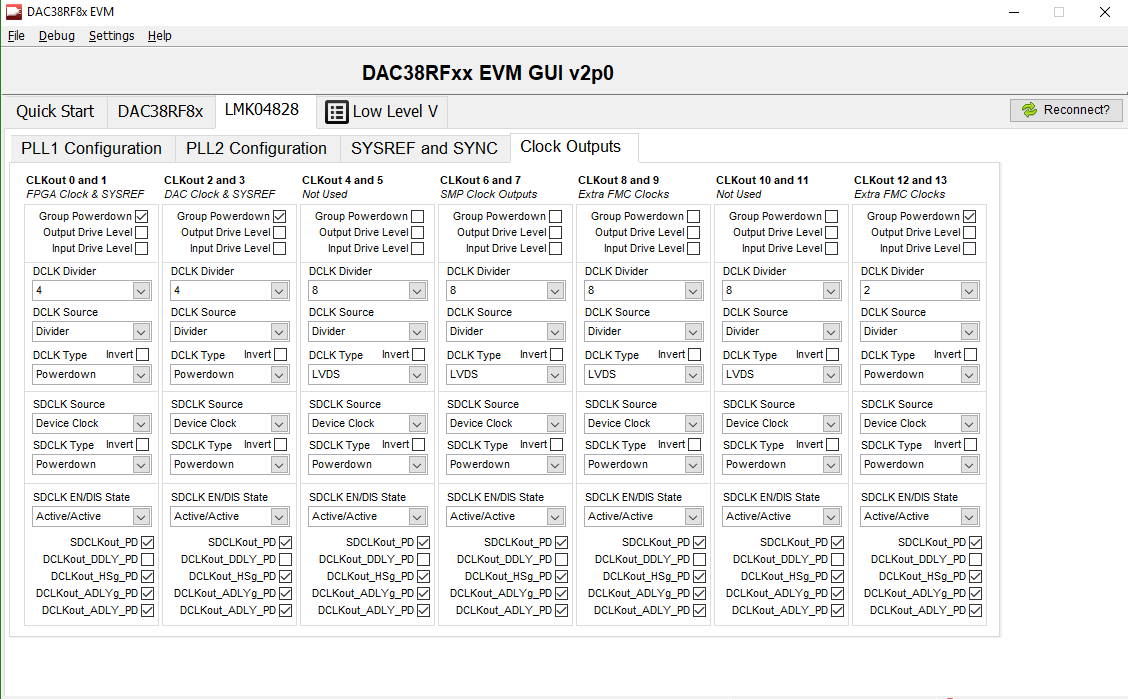Open SDCLK Source dropdown for CLKout 4 and 5

pyautogui.click(x=367, y=424)
